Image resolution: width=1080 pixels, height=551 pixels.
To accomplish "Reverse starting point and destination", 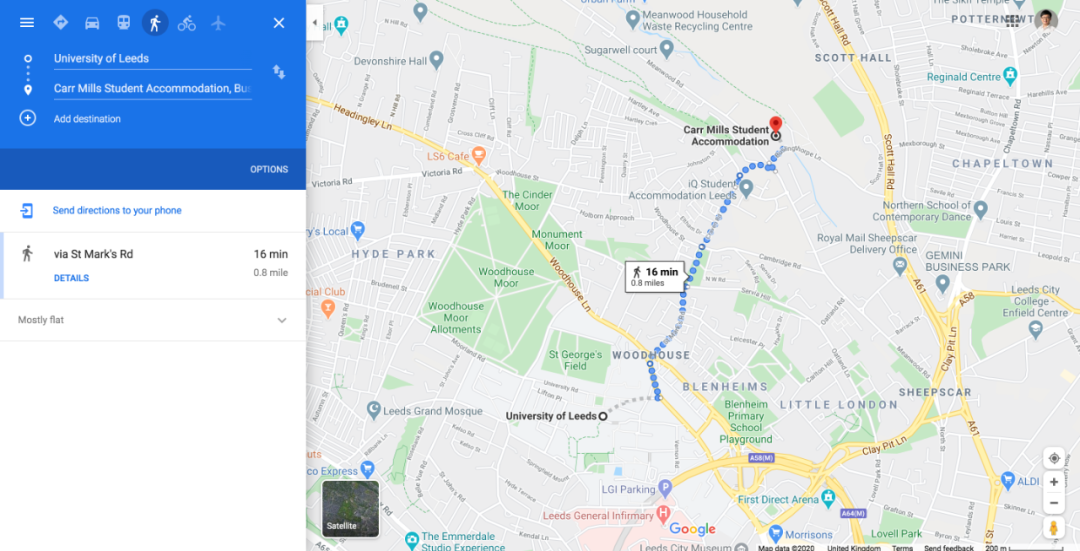I will pyautogui.click(x=279, y=72).
